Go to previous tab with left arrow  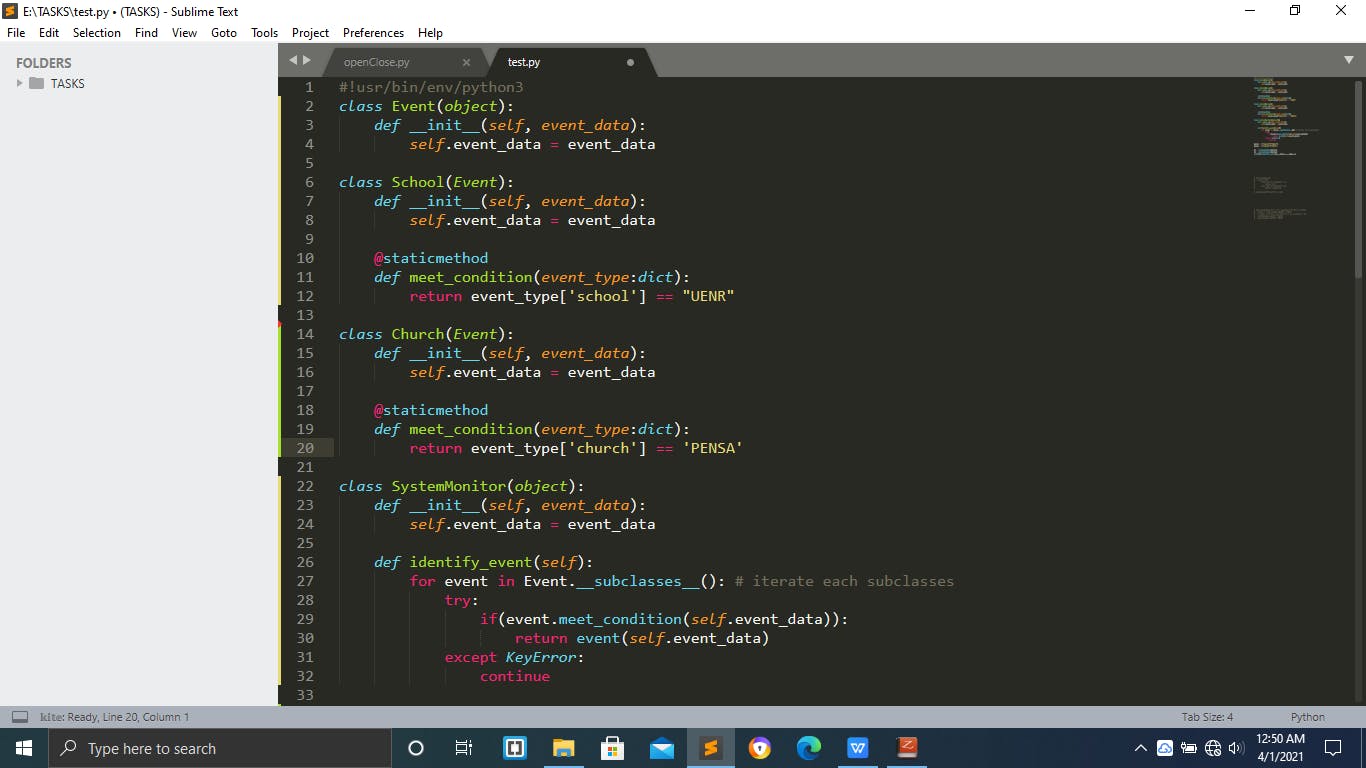pos(294,60)
